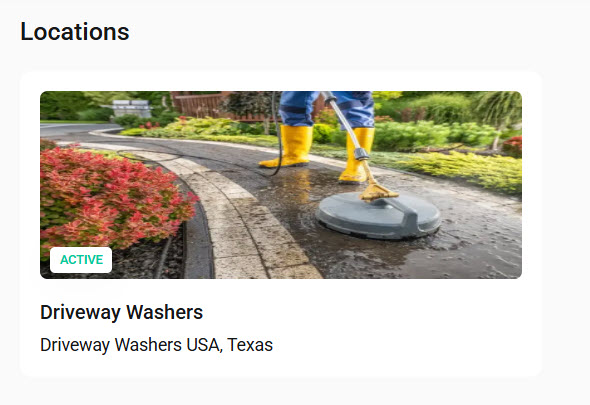
Task: Open the Driveway Washers card photo
Action: [281, 185]
